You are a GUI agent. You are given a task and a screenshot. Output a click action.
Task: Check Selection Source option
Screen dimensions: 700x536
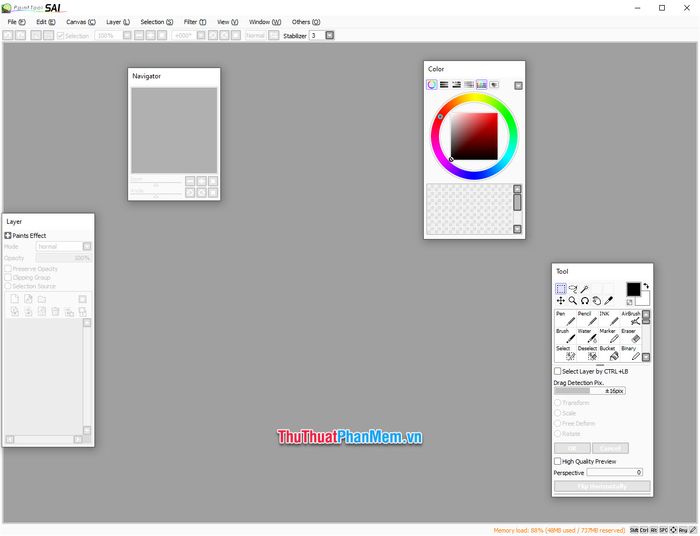(8, 286)
